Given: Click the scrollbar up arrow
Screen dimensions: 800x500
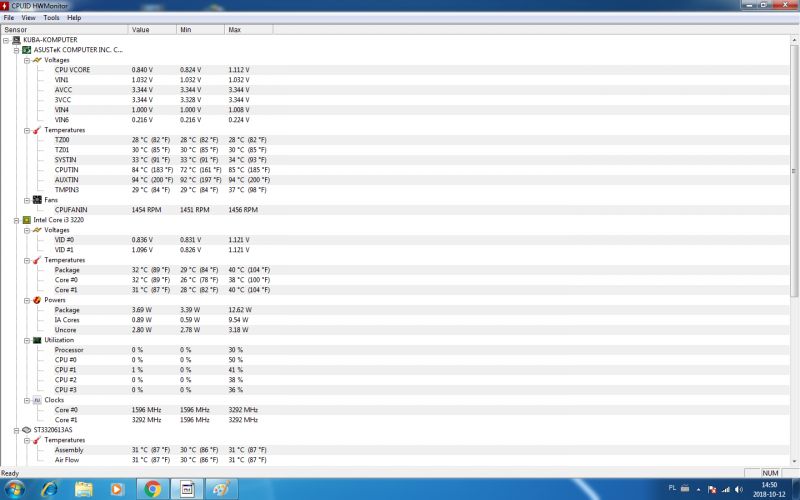Looking at the screenshot, I should coord(794,39).
